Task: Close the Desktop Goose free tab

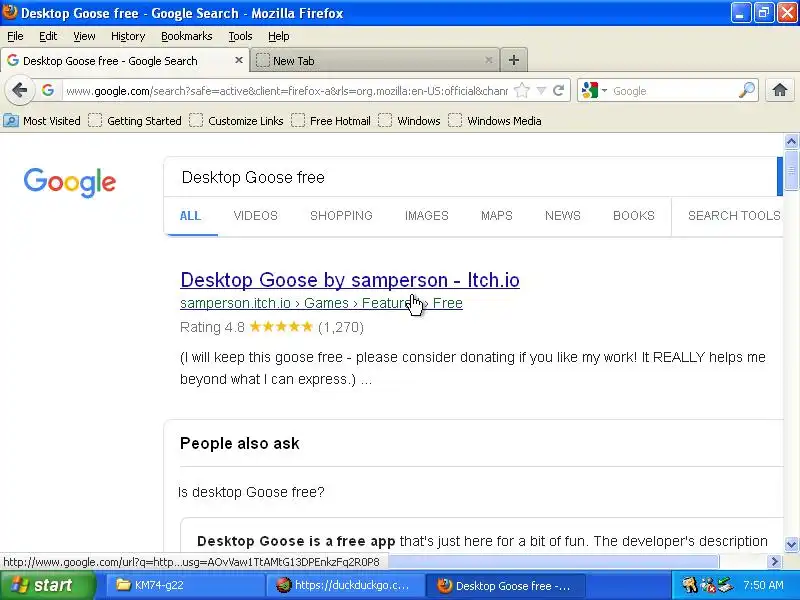Action: click(238, 60)
